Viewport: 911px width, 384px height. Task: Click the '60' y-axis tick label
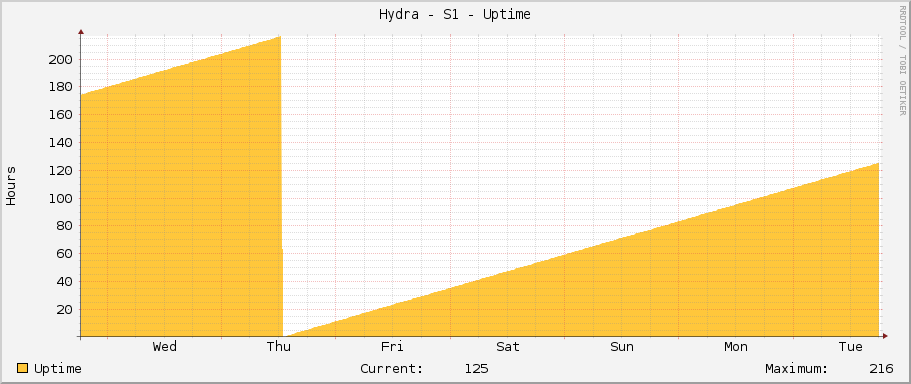coord(64,254)
